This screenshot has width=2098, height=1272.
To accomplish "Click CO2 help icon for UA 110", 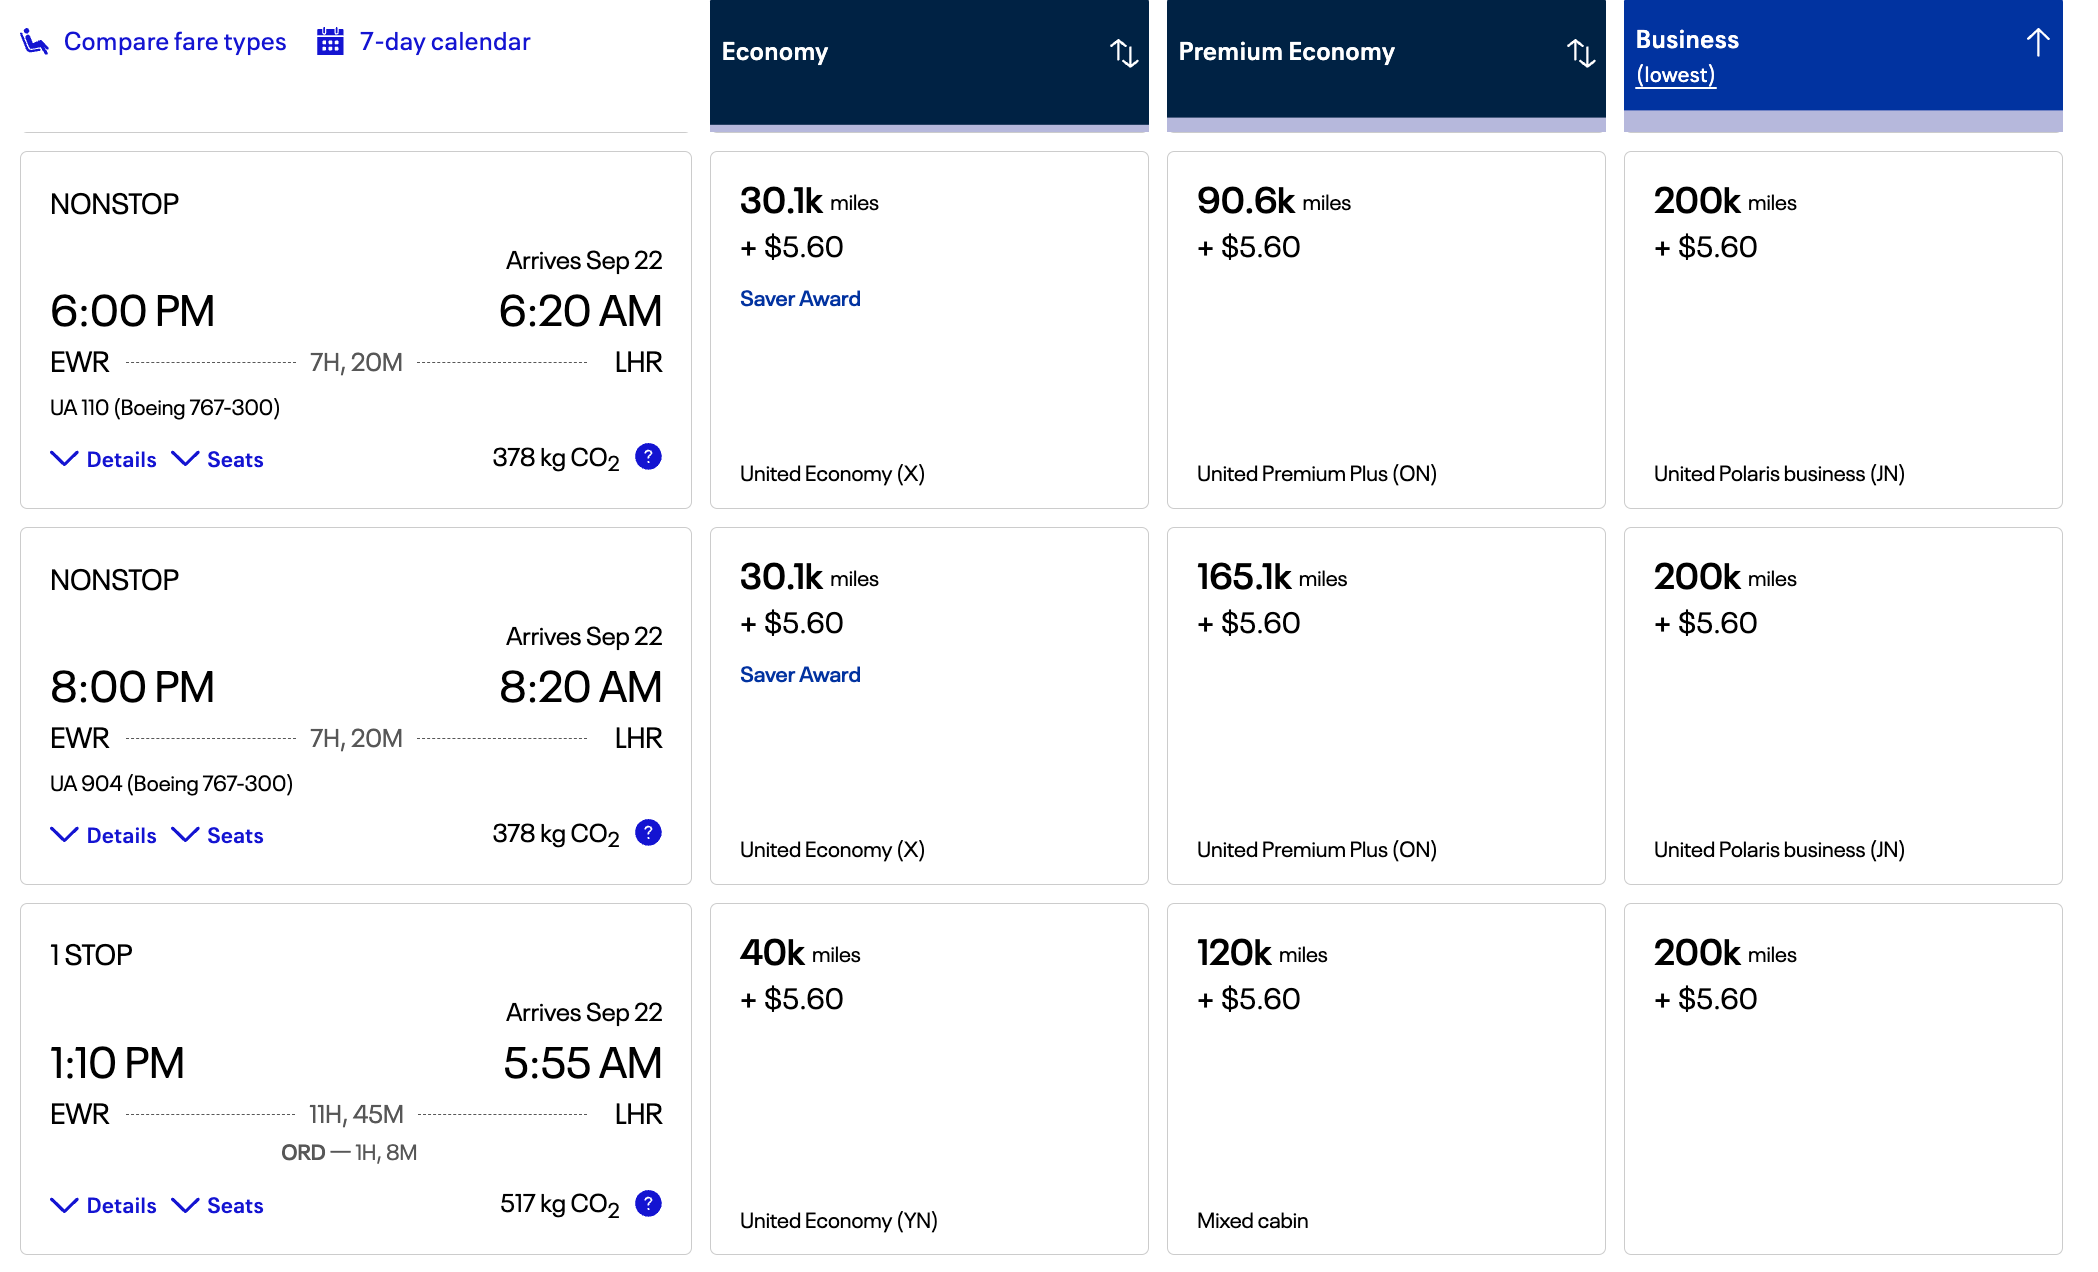I will click(648, 457).
